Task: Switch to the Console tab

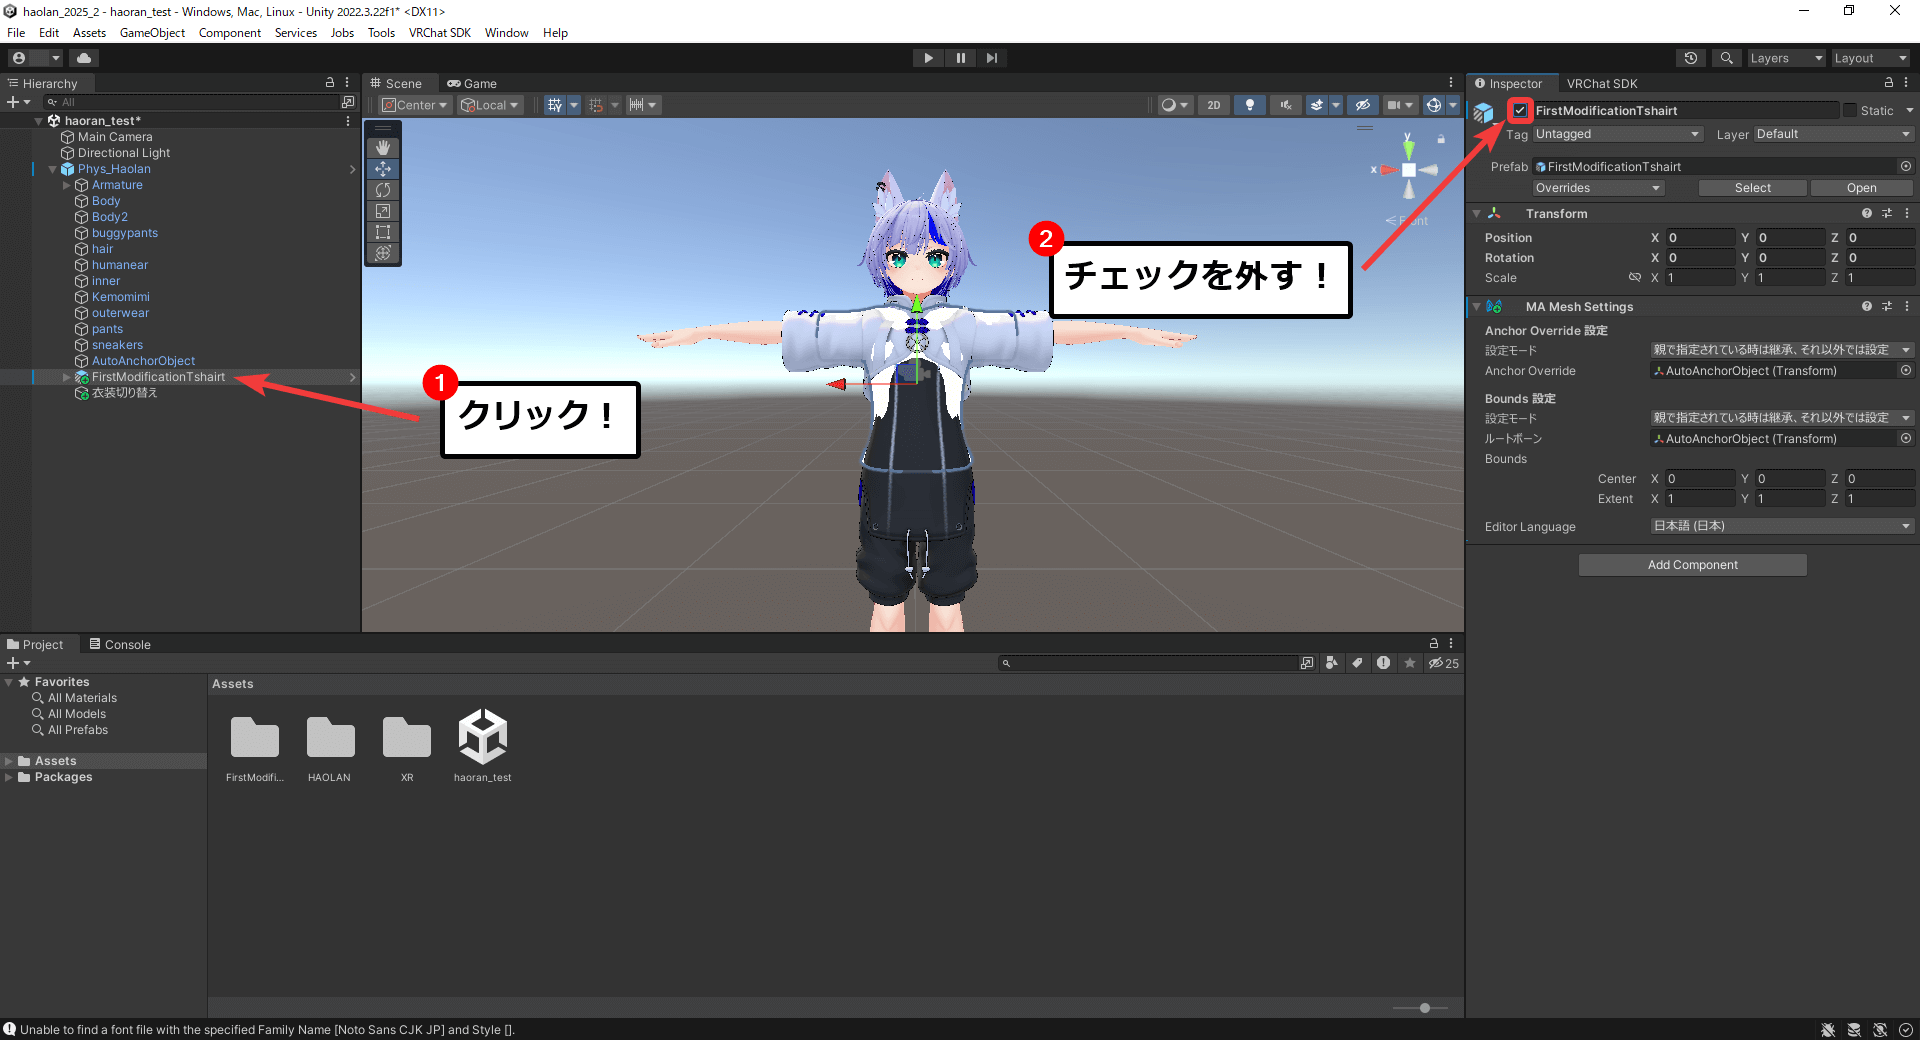Action: (120, 645)
